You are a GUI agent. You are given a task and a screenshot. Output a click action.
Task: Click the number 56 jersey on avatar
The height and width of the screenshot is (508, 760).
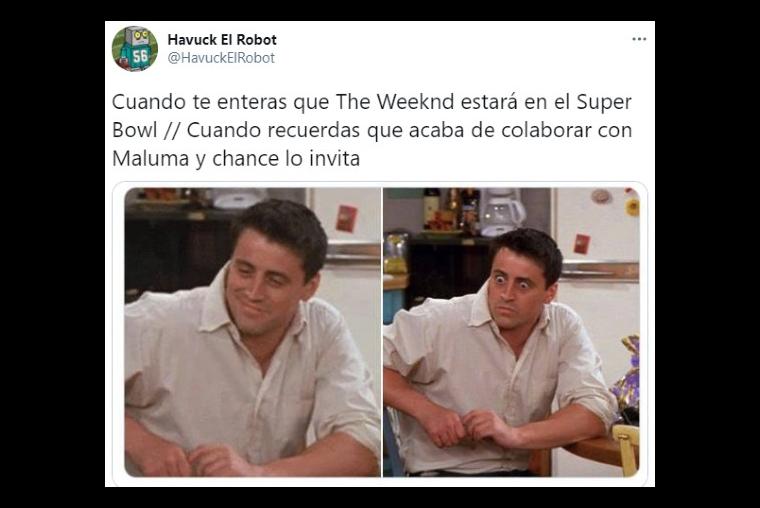click(140, 57)
